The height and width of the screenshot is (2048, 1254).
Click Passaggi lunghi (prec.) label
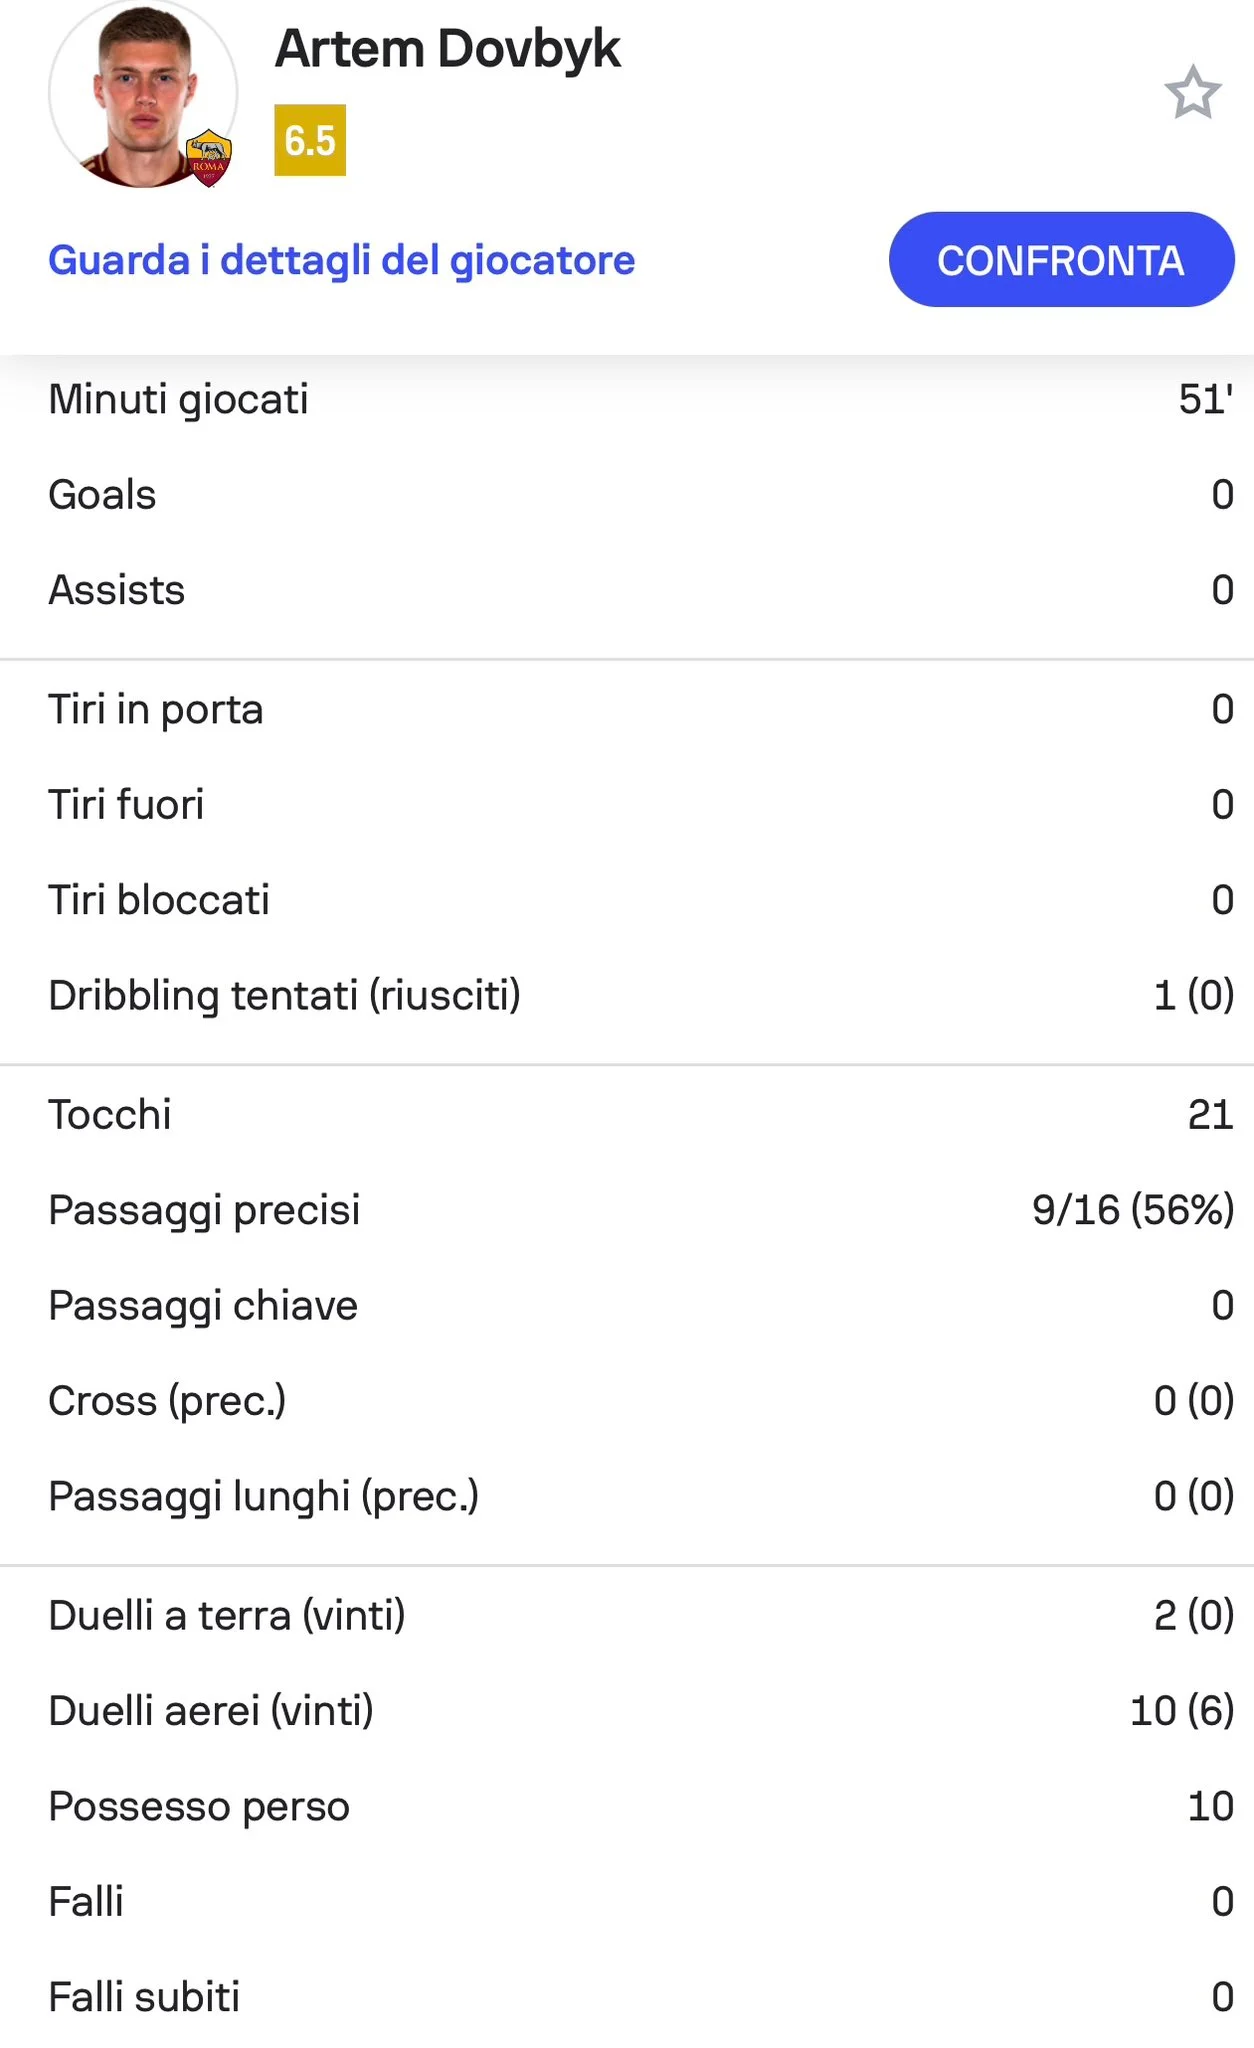coord(263,1496)
